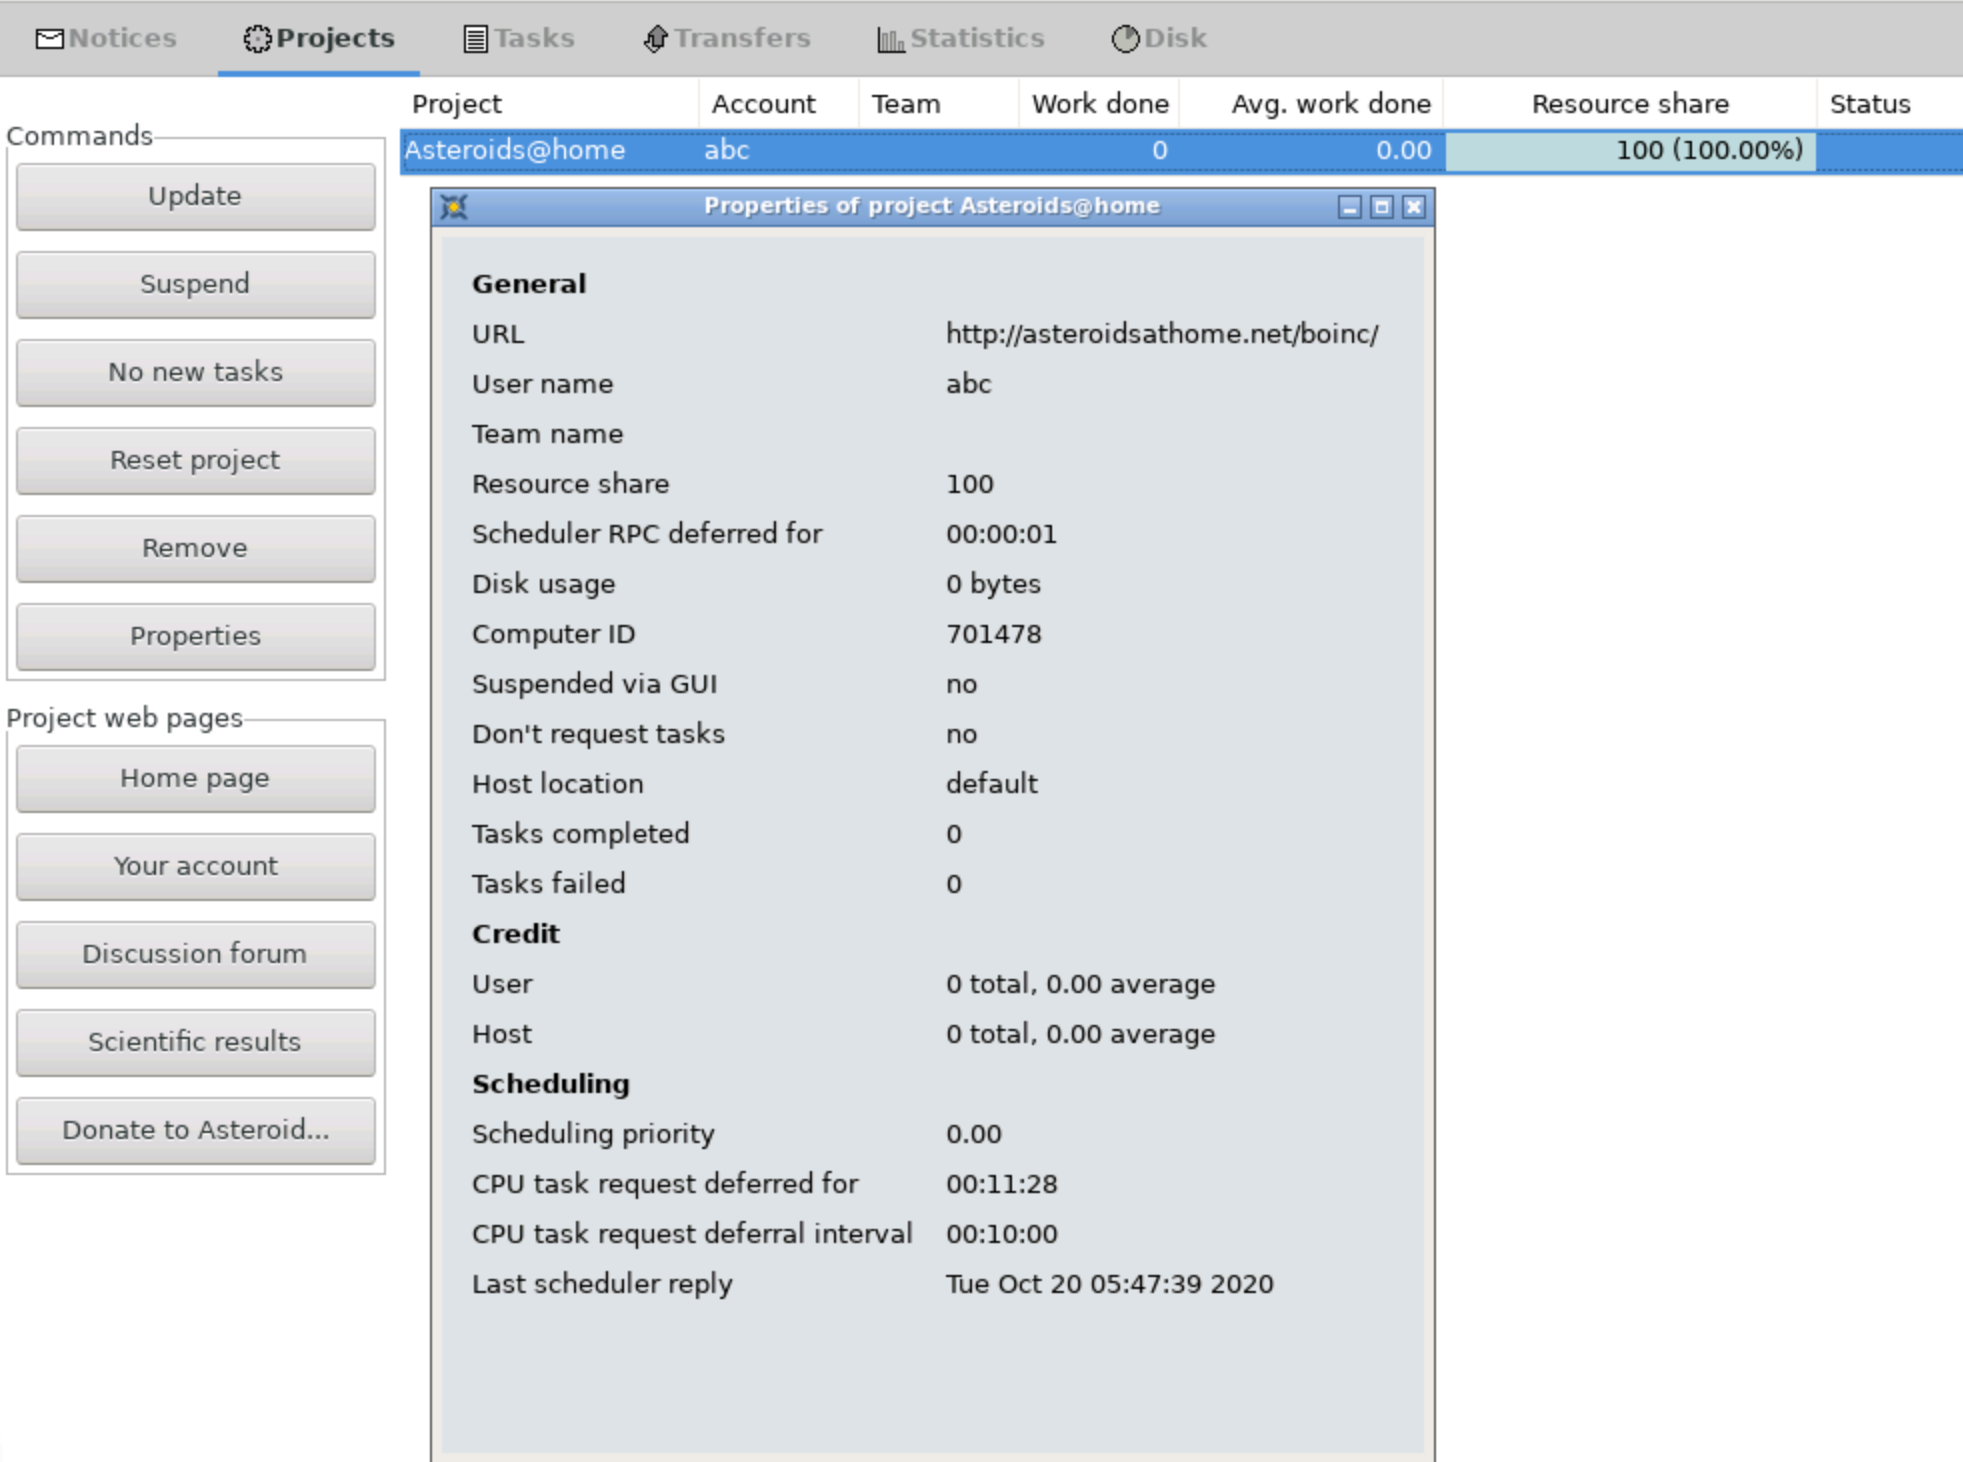Click the Work done value '0' in project row

pyautogui.click(x=1159, y=151)
